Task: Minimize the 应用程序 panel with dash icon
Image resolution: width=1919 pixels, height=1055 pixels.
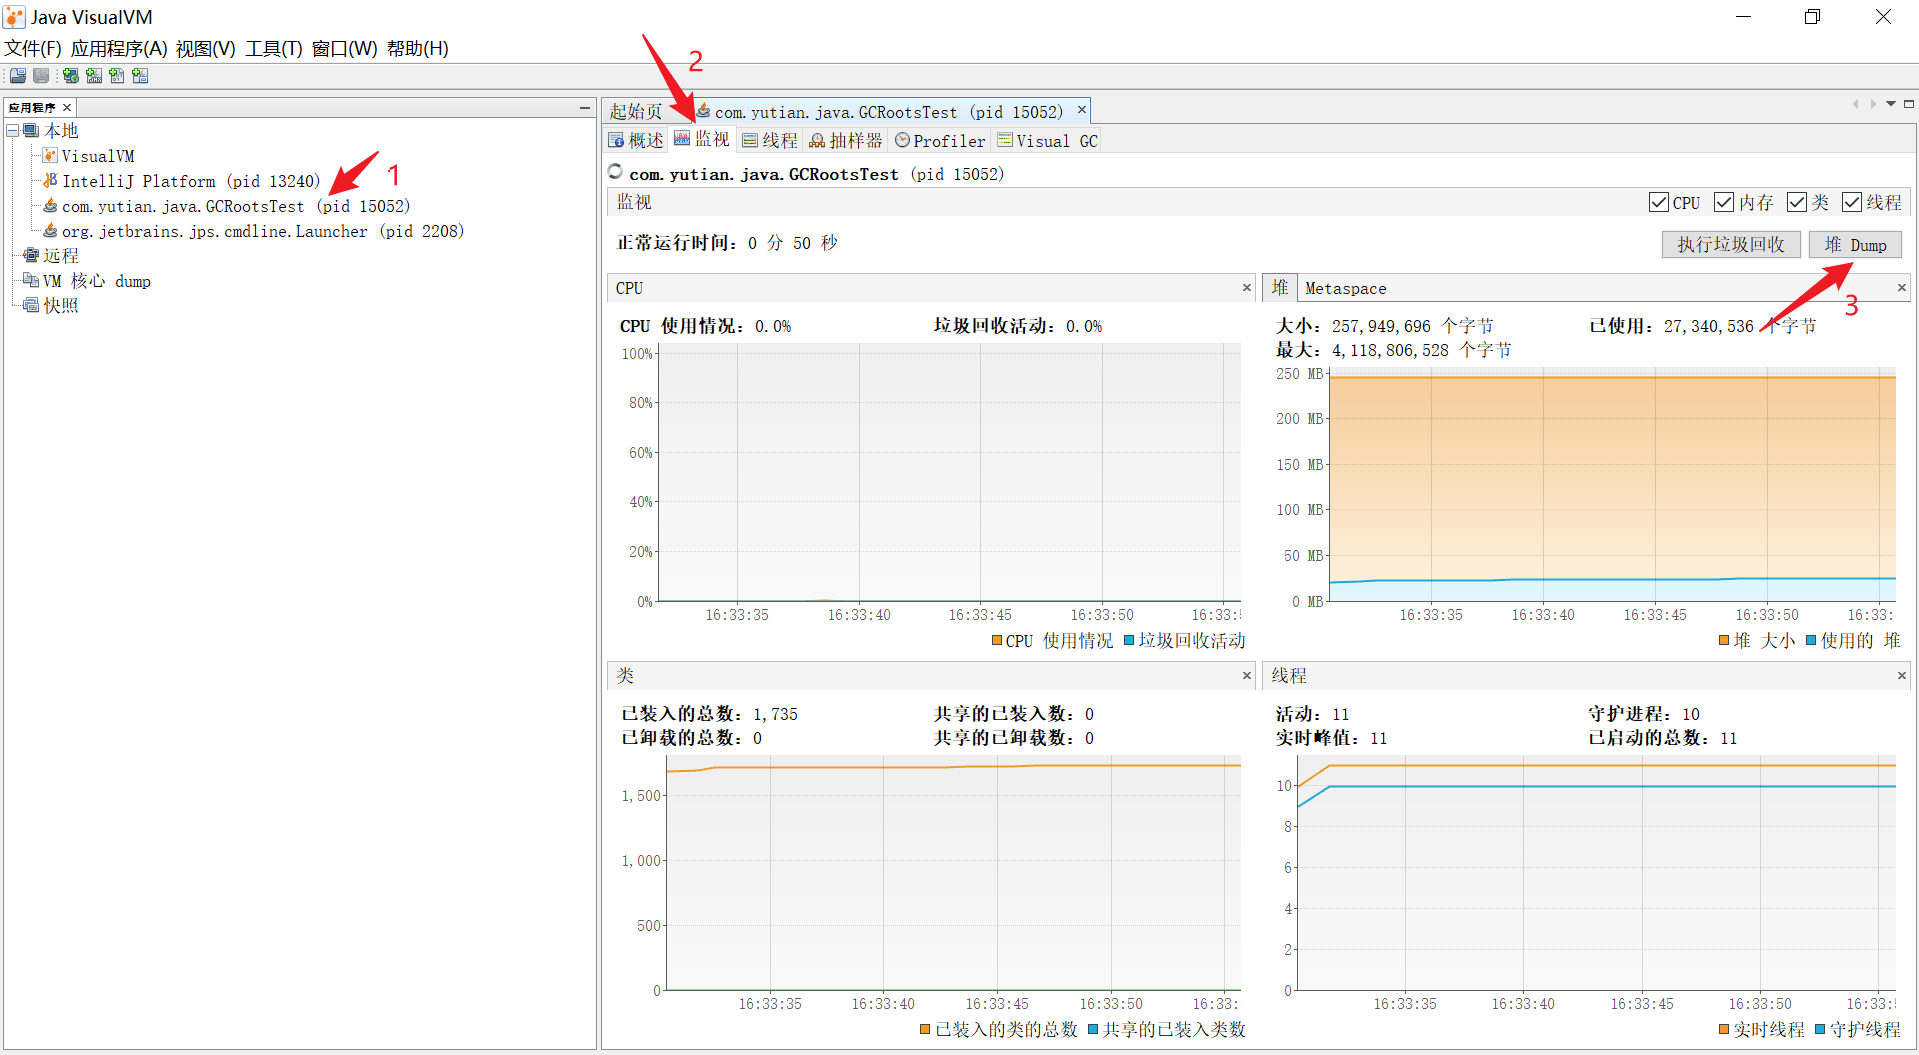Action: (585, 107)
